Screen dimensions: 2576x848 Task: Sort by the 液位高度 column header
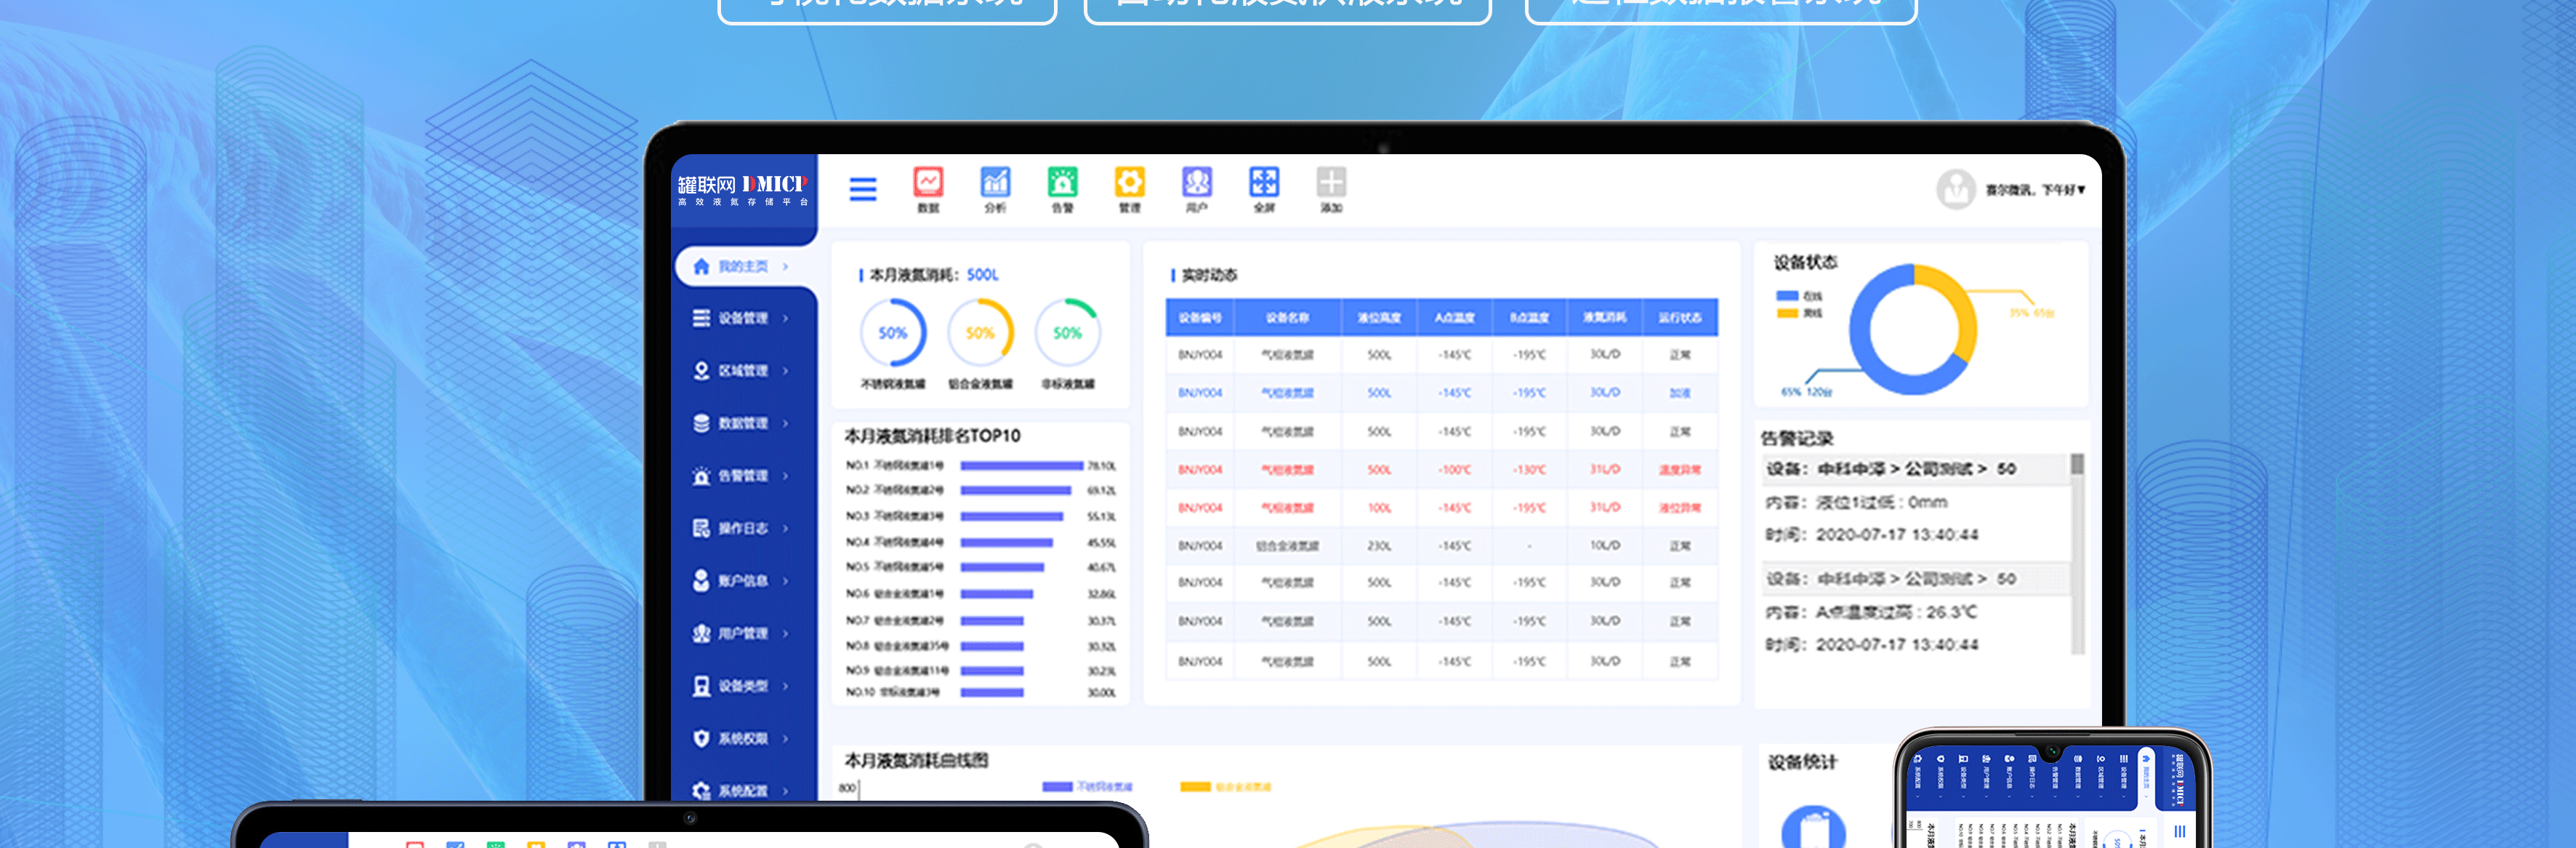point(1379,318)
